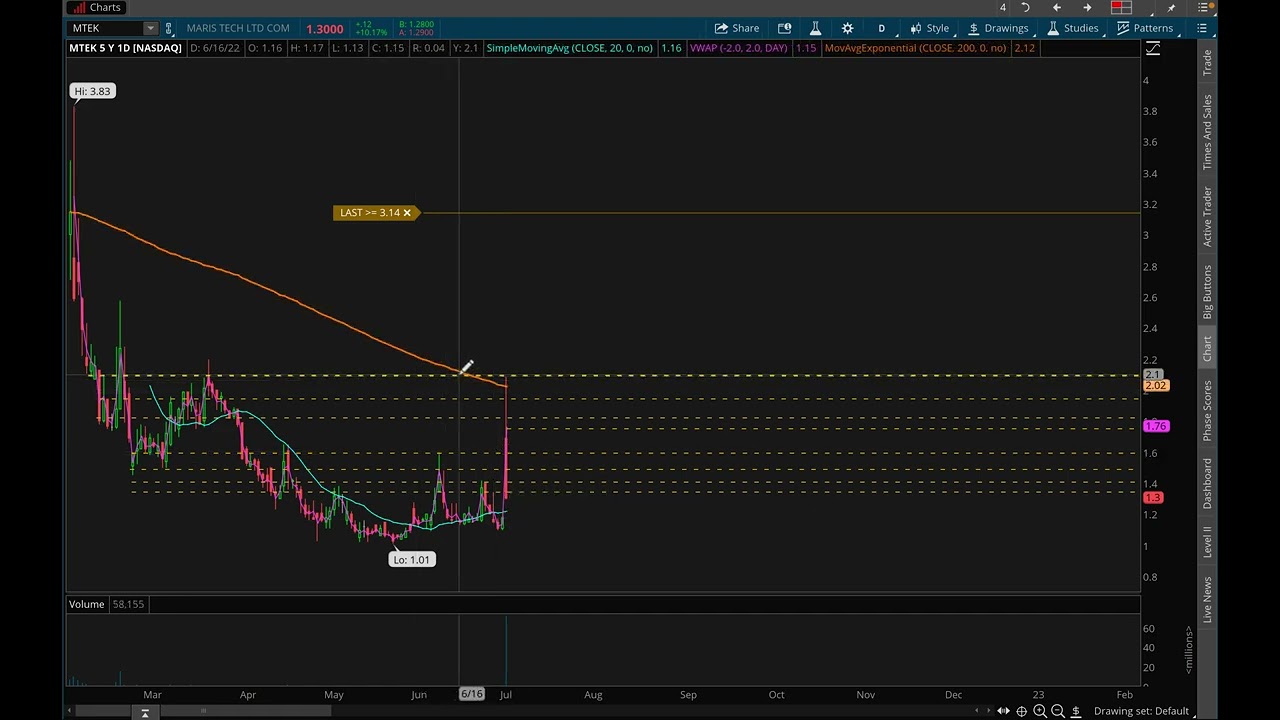Open the Times And Sales sidebar tab

[x=1207, y=132]
